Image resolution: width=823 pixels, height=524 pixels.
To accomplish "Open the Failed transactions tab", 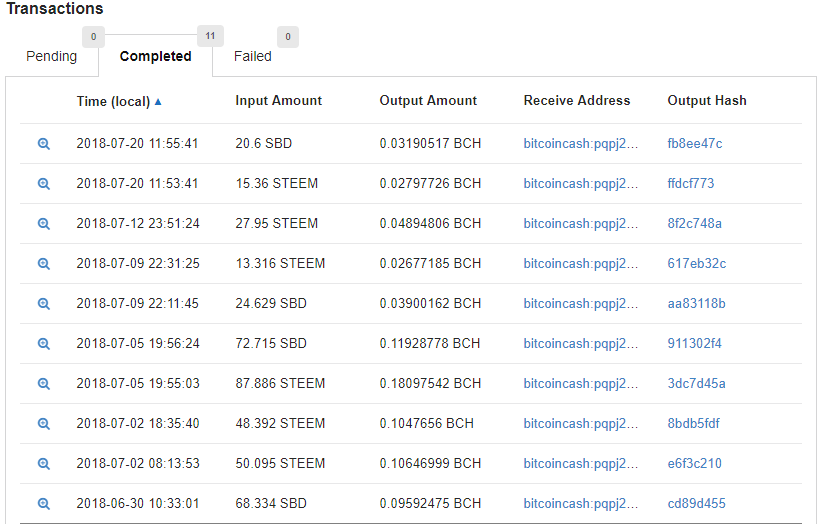I will (252, 56).
